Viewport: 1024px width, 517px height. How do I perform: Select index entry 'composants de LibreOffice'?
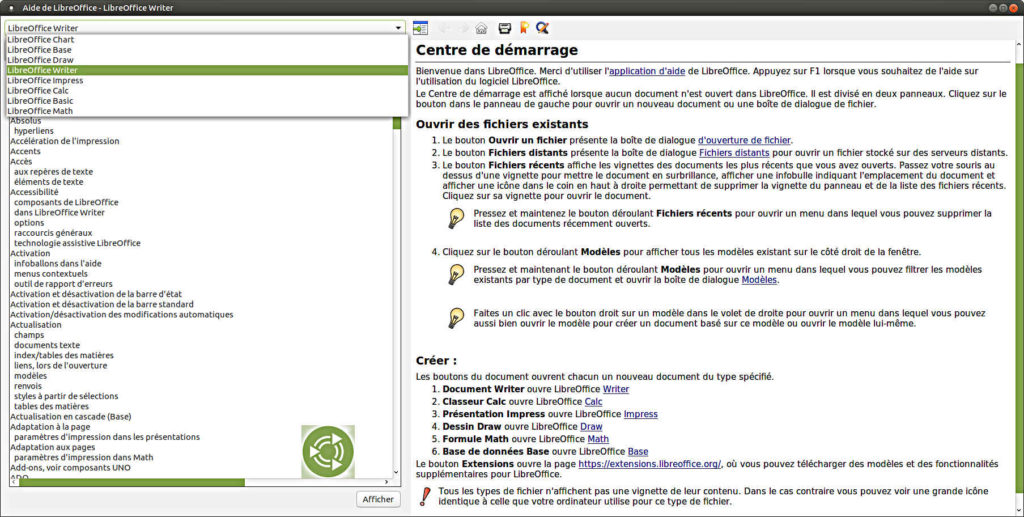tap(66, 202)
